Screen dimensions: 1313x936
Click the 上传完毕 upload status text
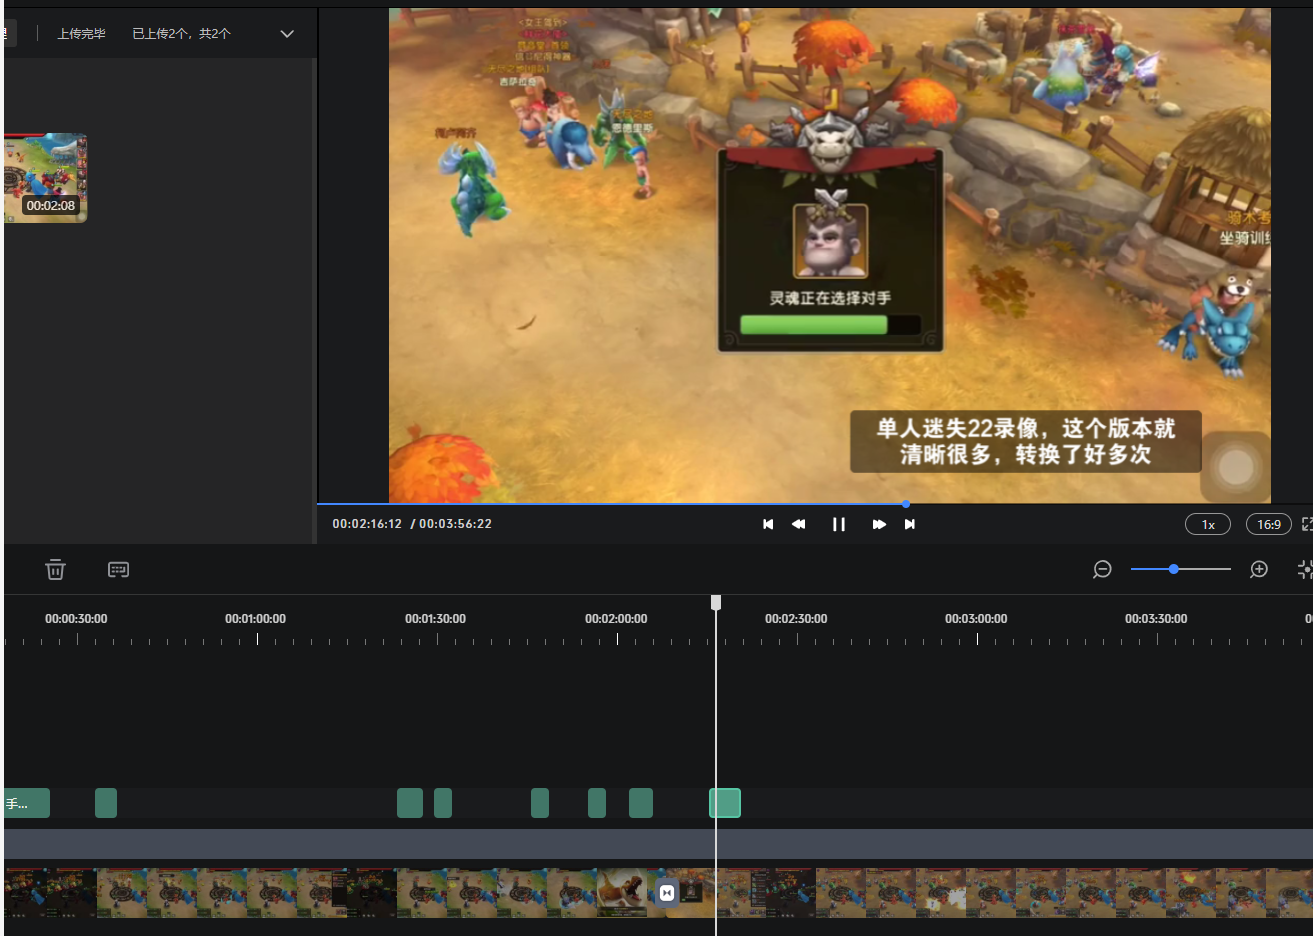[x=81, y=34]
